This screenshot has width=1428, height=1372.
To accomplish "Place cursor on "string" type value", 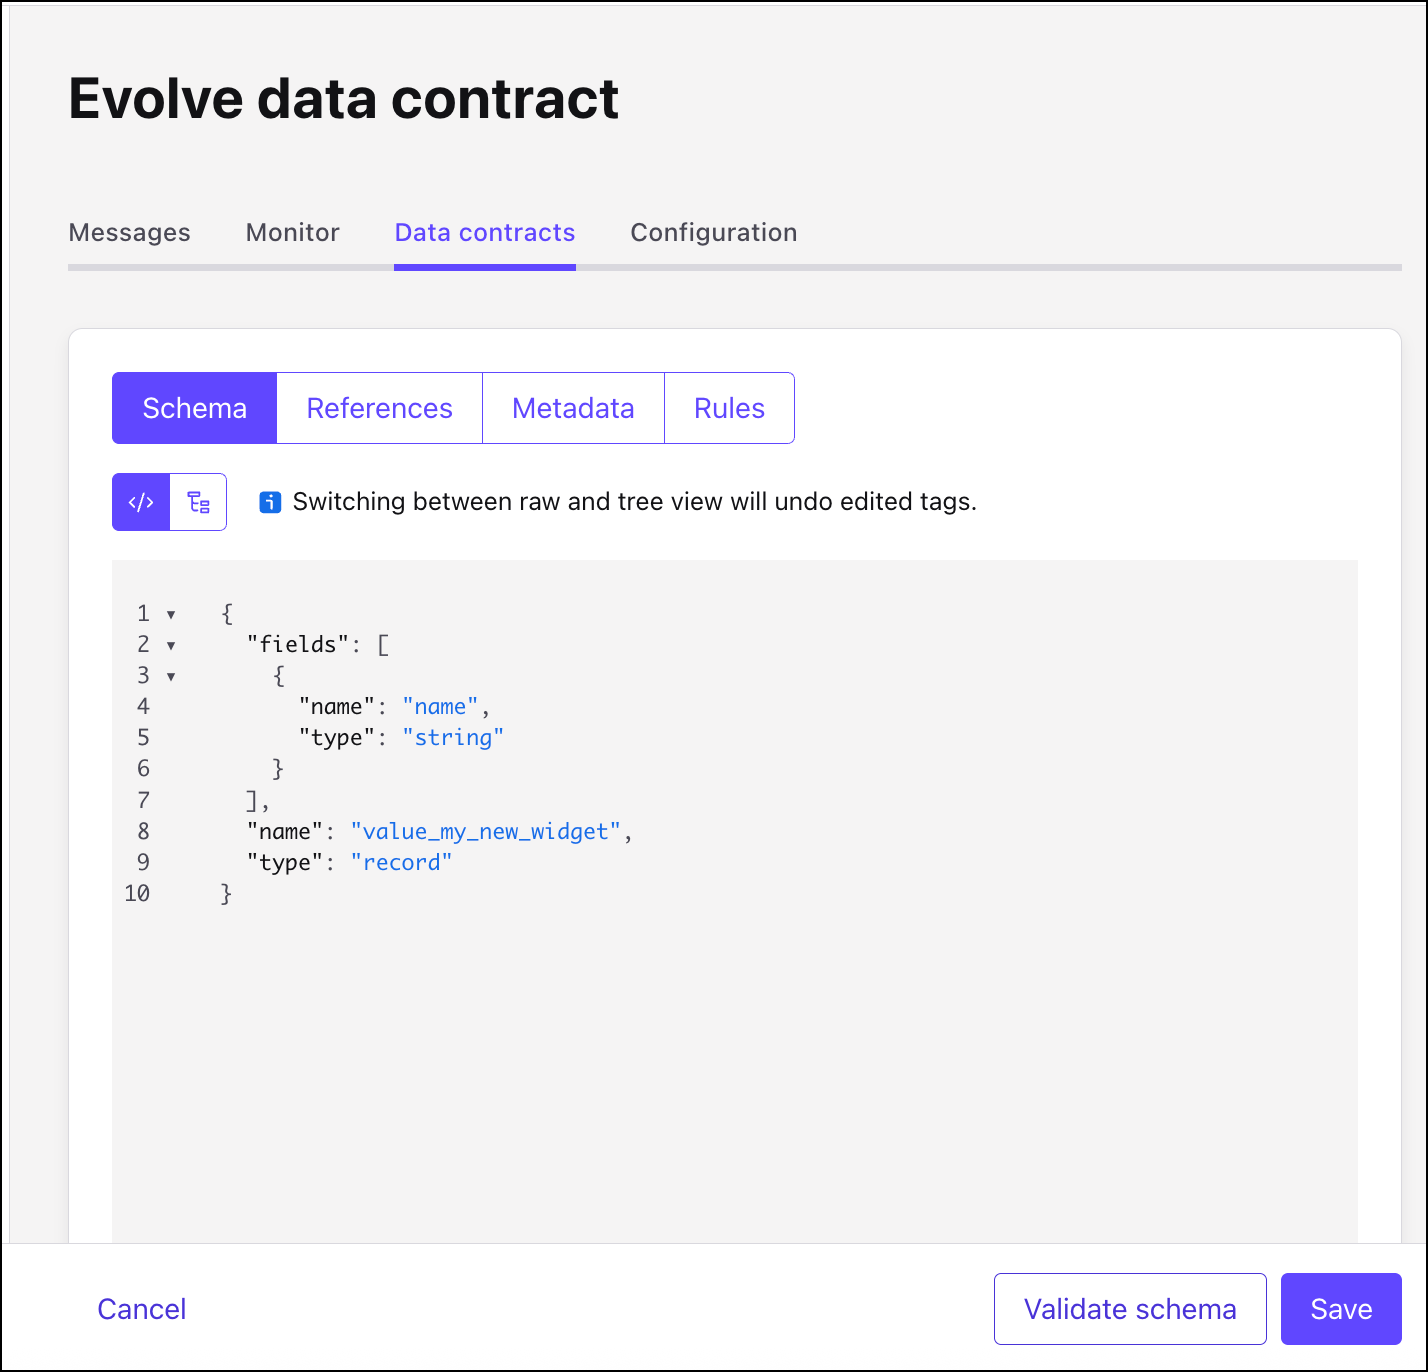I will tap(453, 738).
